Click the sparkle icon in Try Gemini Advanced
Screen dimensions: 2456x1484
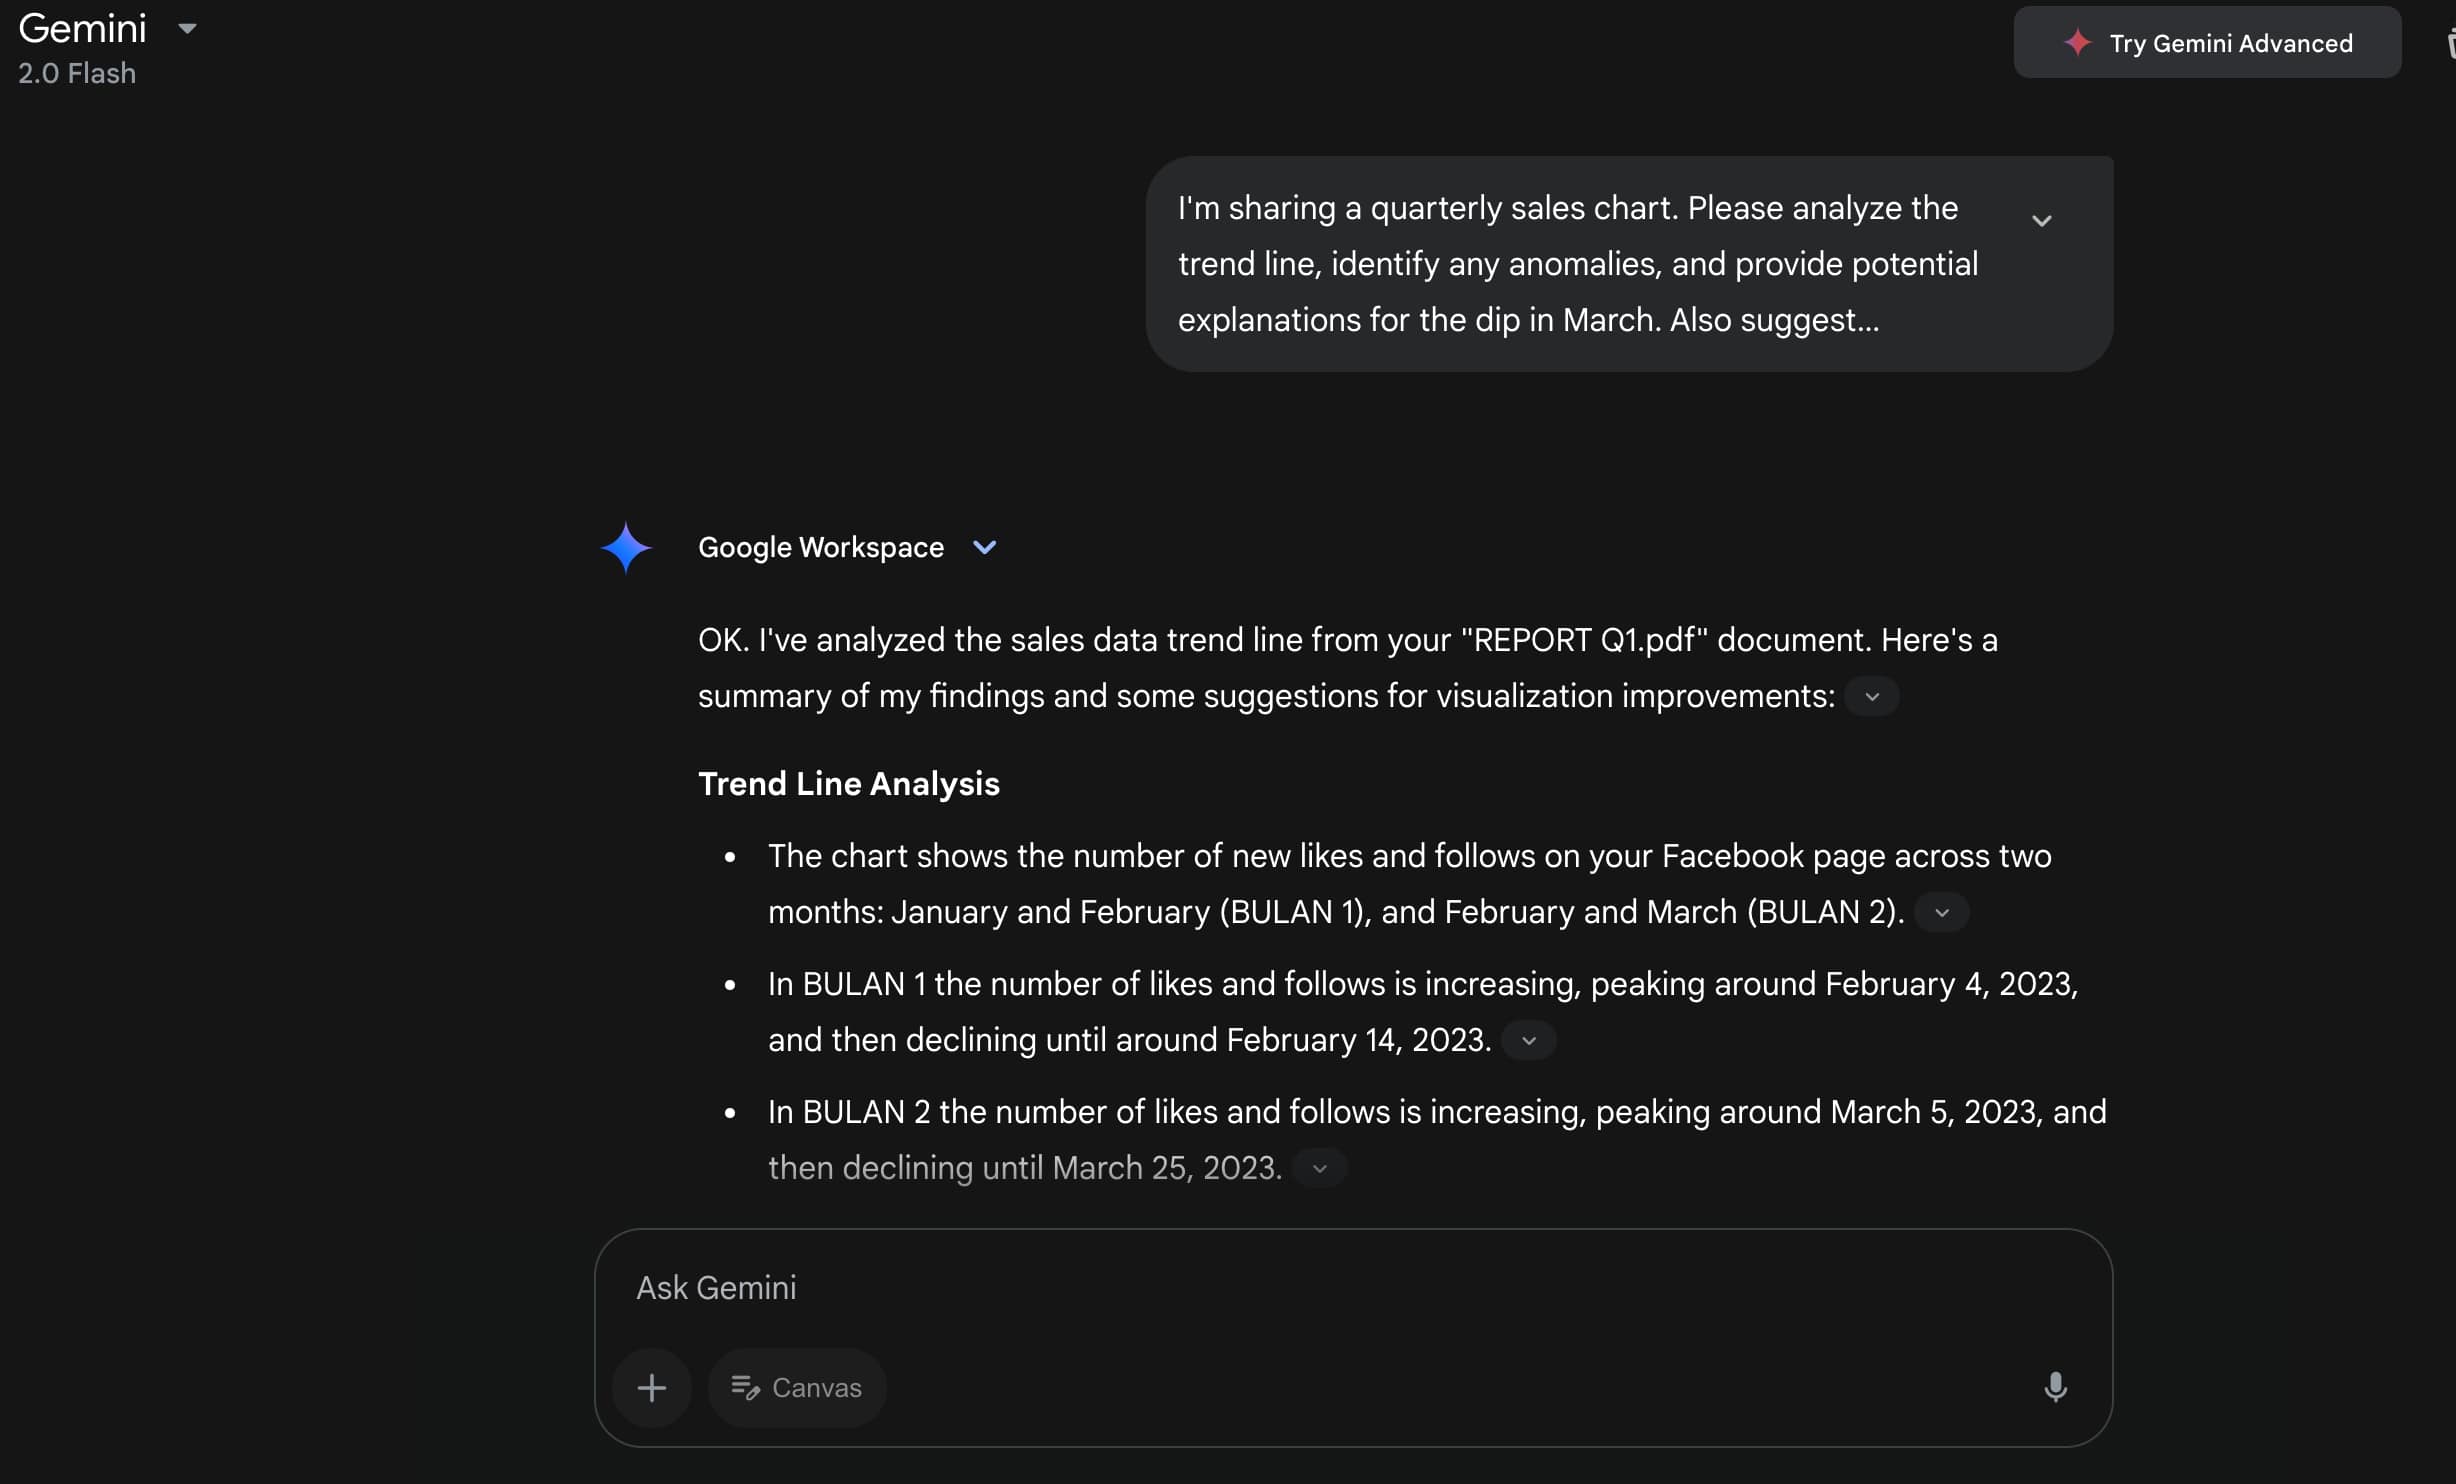click(x=2077, y=43)
